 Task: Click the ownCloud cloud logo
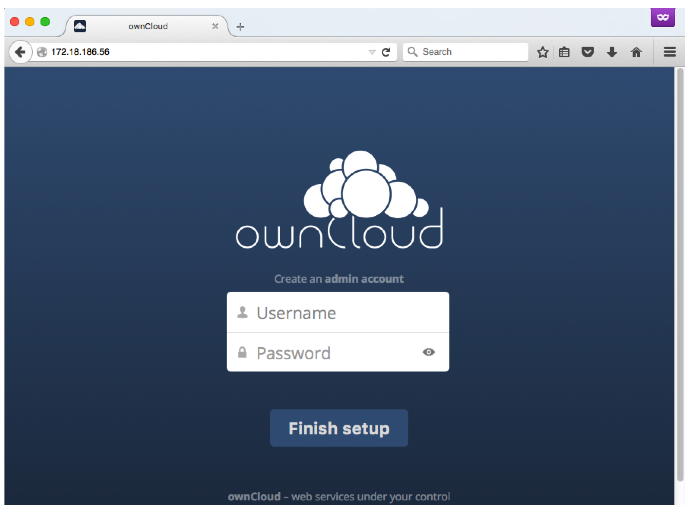click(x=339, y=200)
